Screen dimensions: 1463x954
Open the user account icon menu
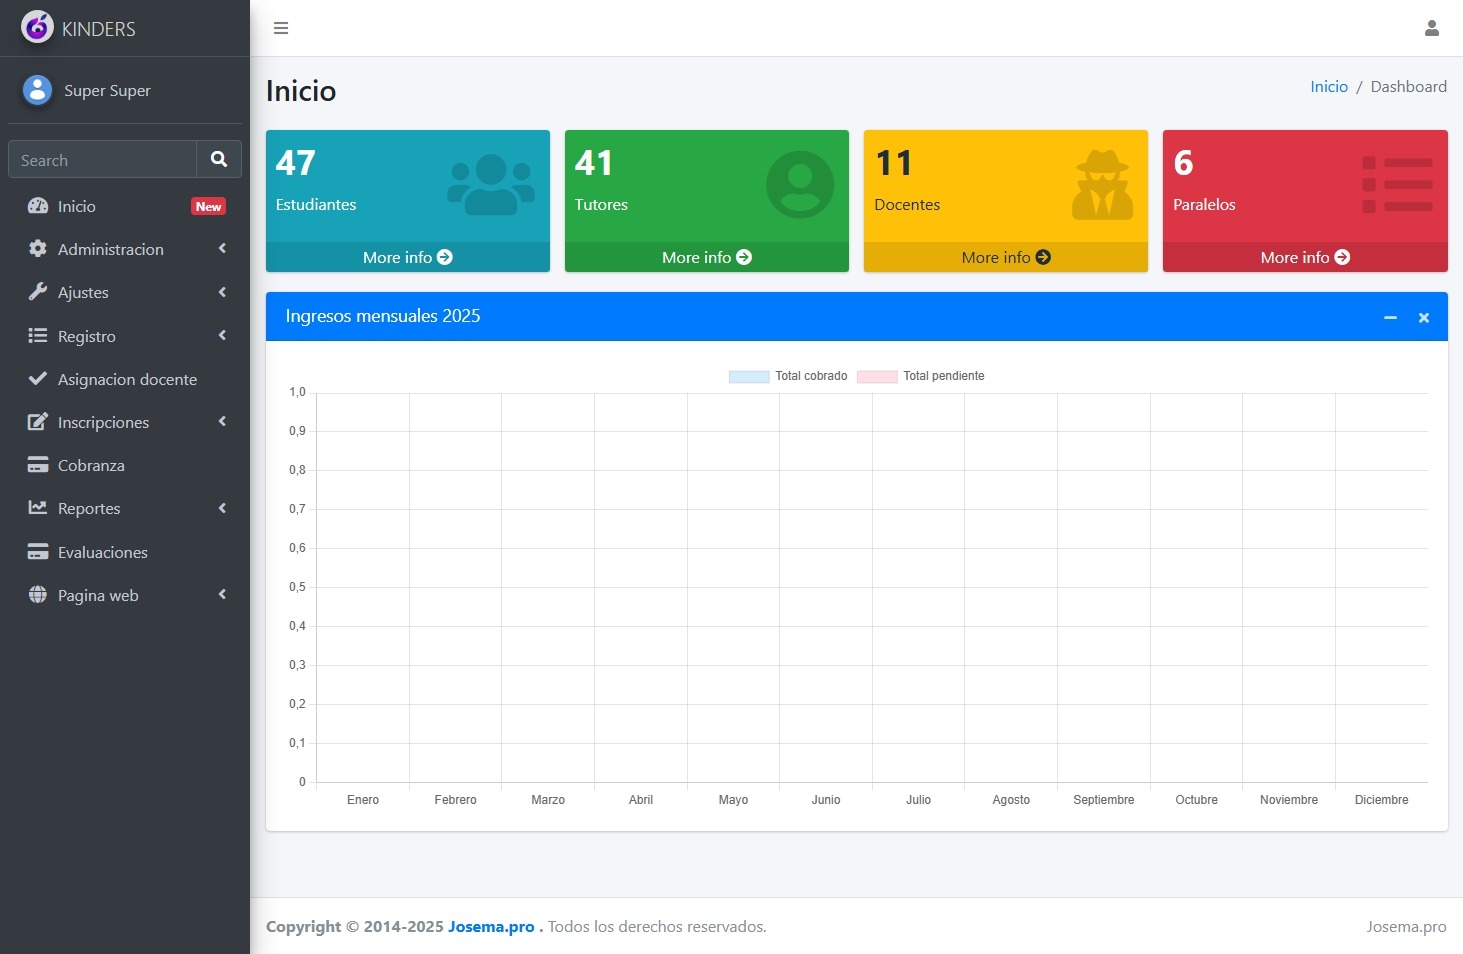pyautogui.click(x=1431, y=28)
